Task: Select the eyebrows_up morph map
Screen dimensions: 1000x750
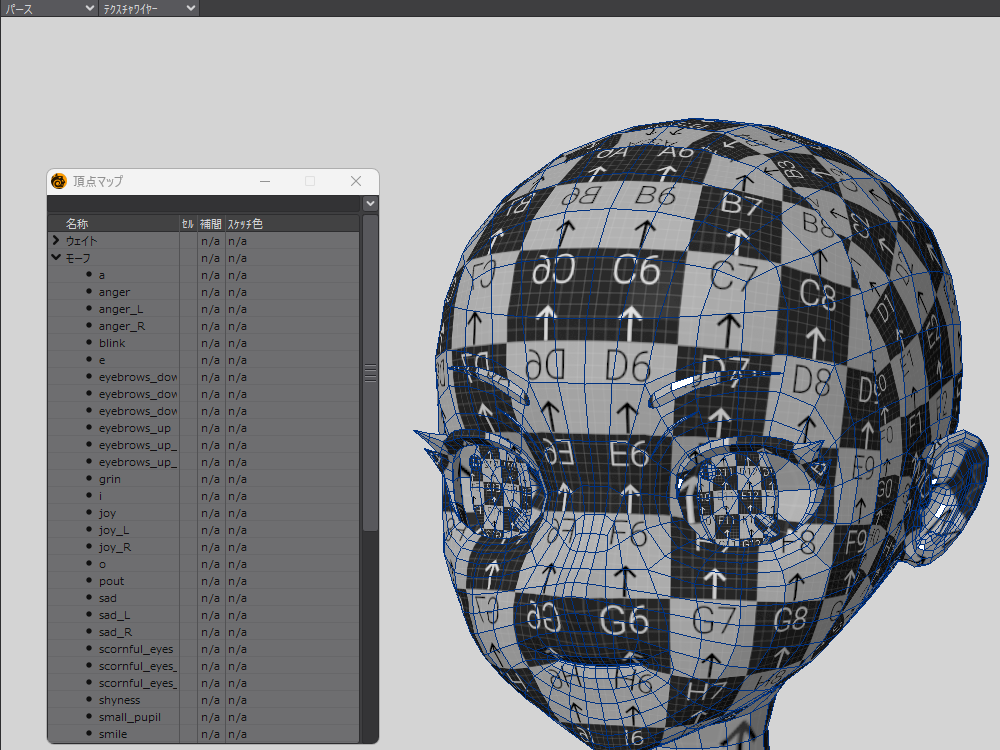Action: [134, 428]
